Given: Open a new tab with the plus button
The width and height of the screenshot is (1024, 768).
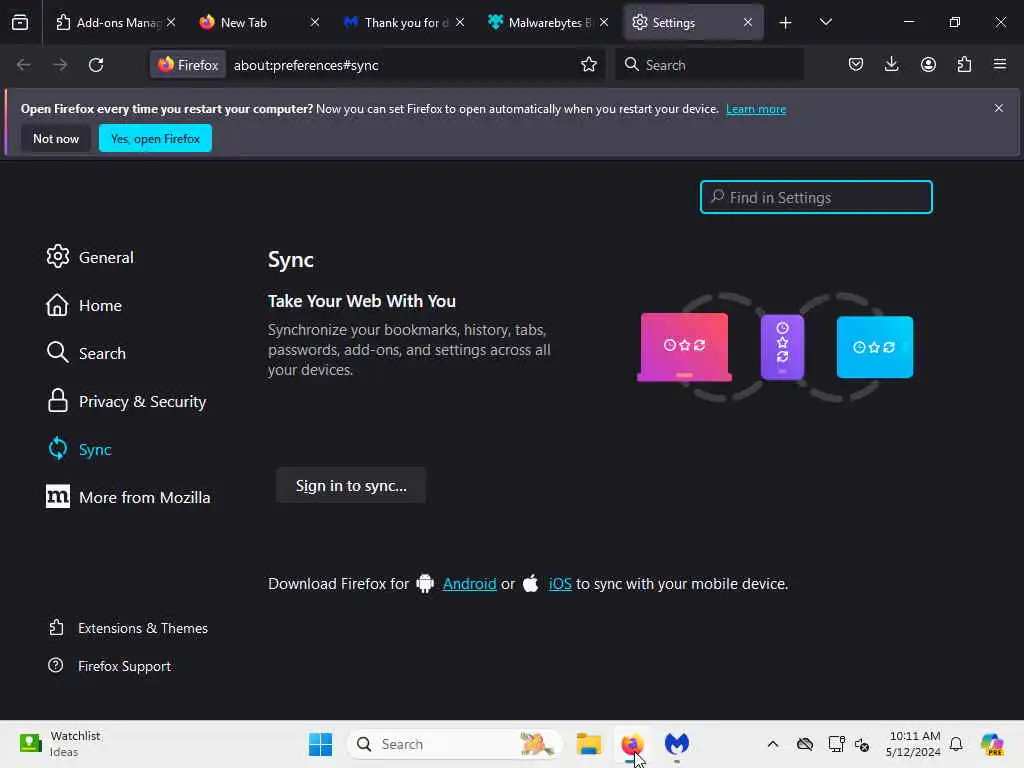Looking at the screenshot, I should (x=786, y=23).
